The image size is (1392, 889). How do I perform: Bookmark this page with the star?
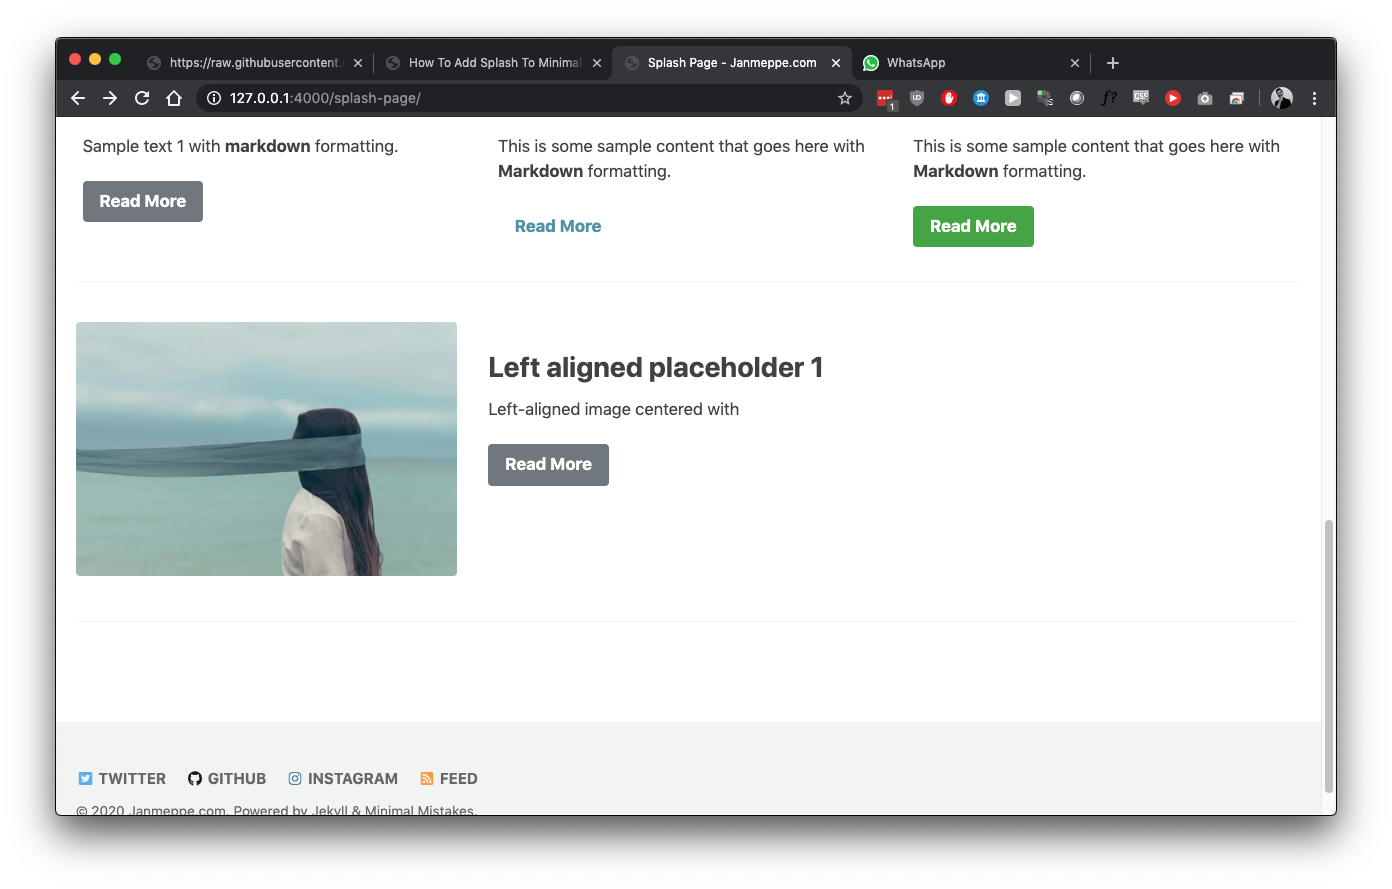click(845, 98)
